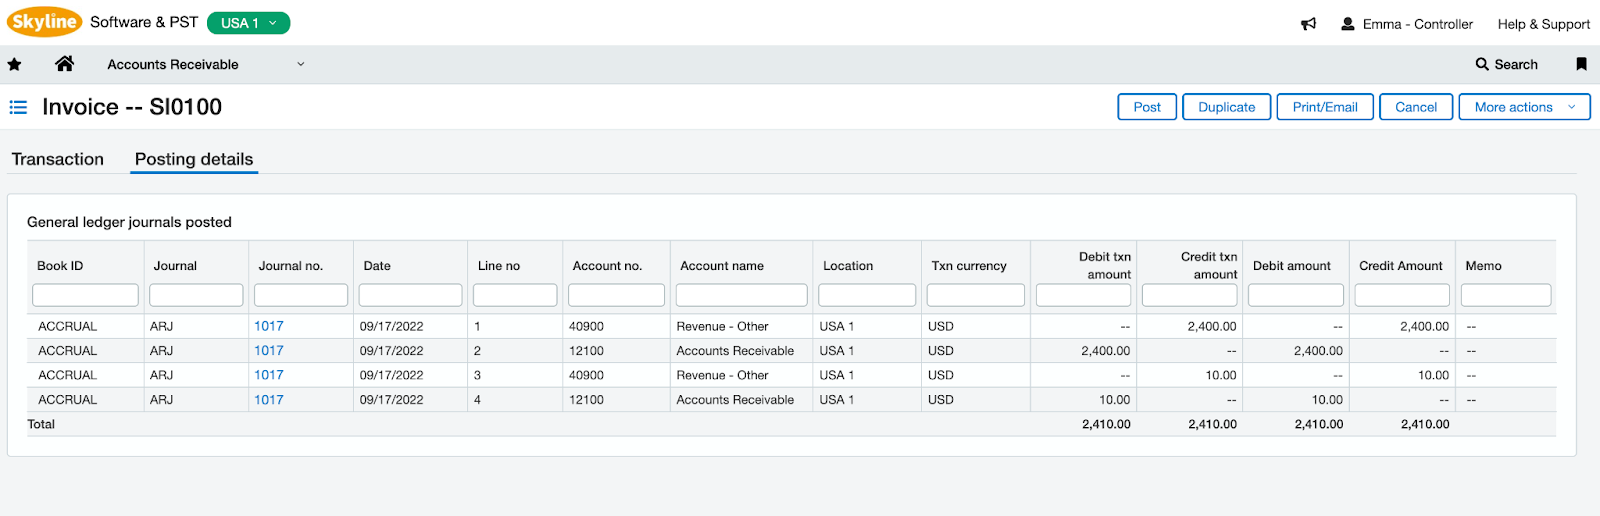
Task: Click the Emma - Controller user profile icon
Action: [1348, 24]
